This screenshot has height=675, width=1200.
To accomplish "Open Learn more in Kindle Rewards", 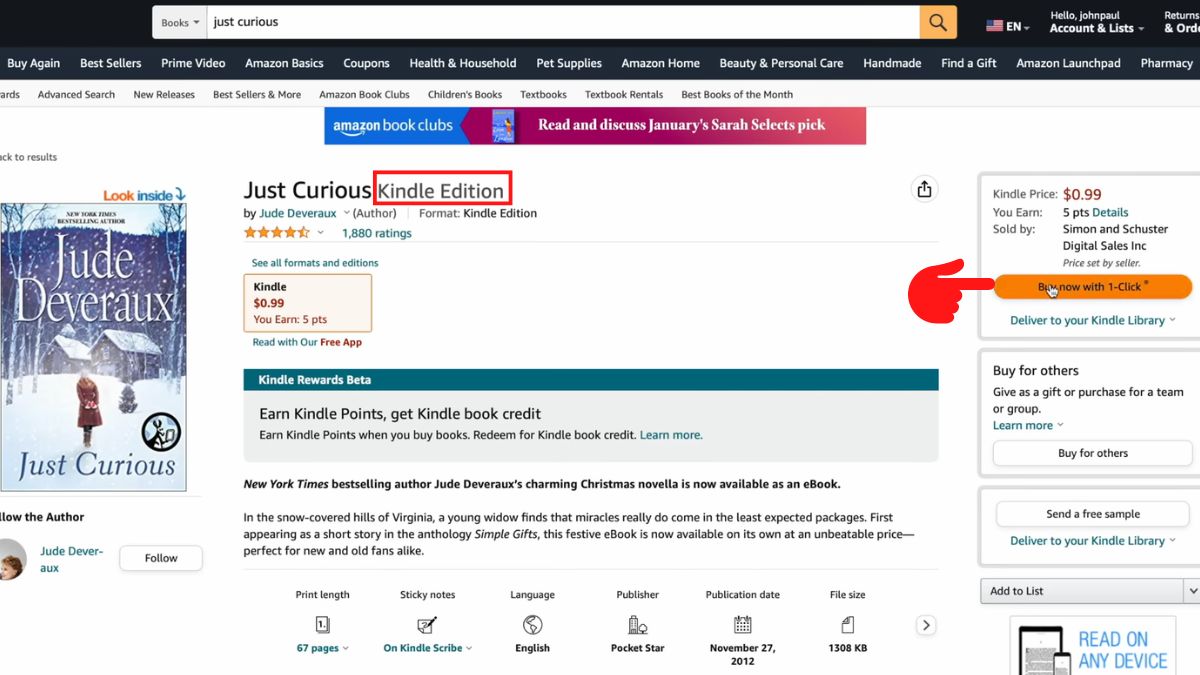I will point(671,435).
